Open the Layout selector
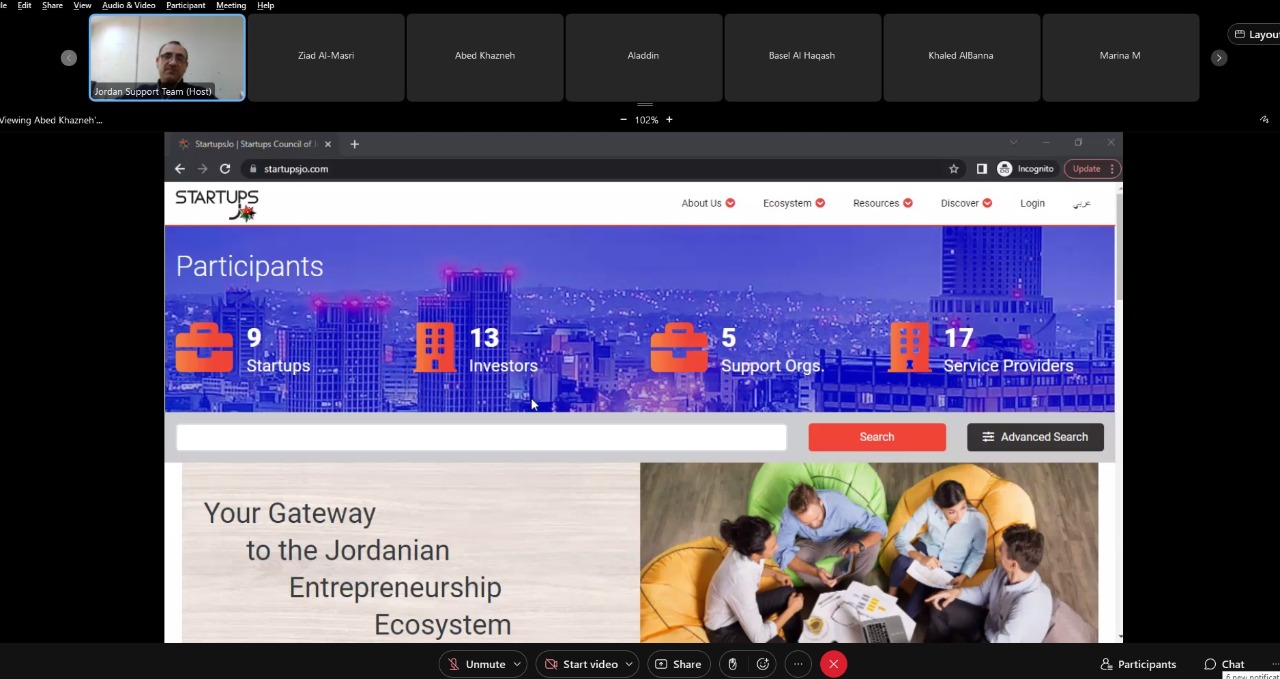Viewport: 1280px width, 679px height. pos(1254,35)
